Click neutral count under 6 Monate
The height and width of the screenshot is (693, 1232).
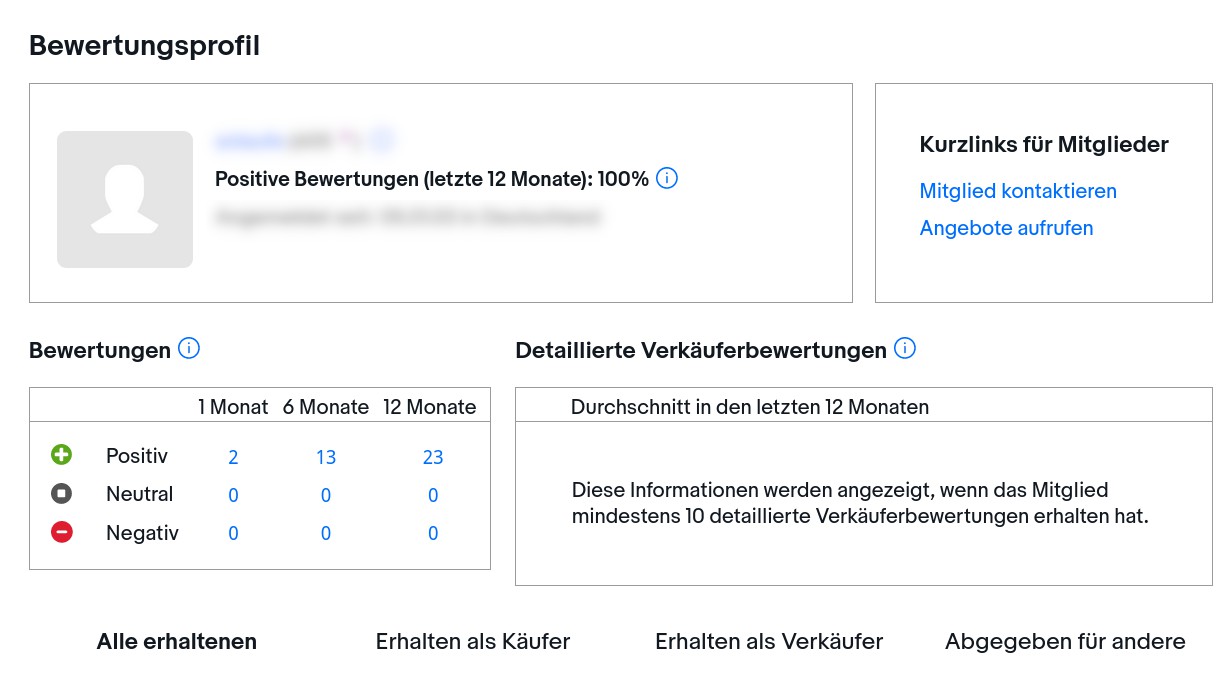326,495
